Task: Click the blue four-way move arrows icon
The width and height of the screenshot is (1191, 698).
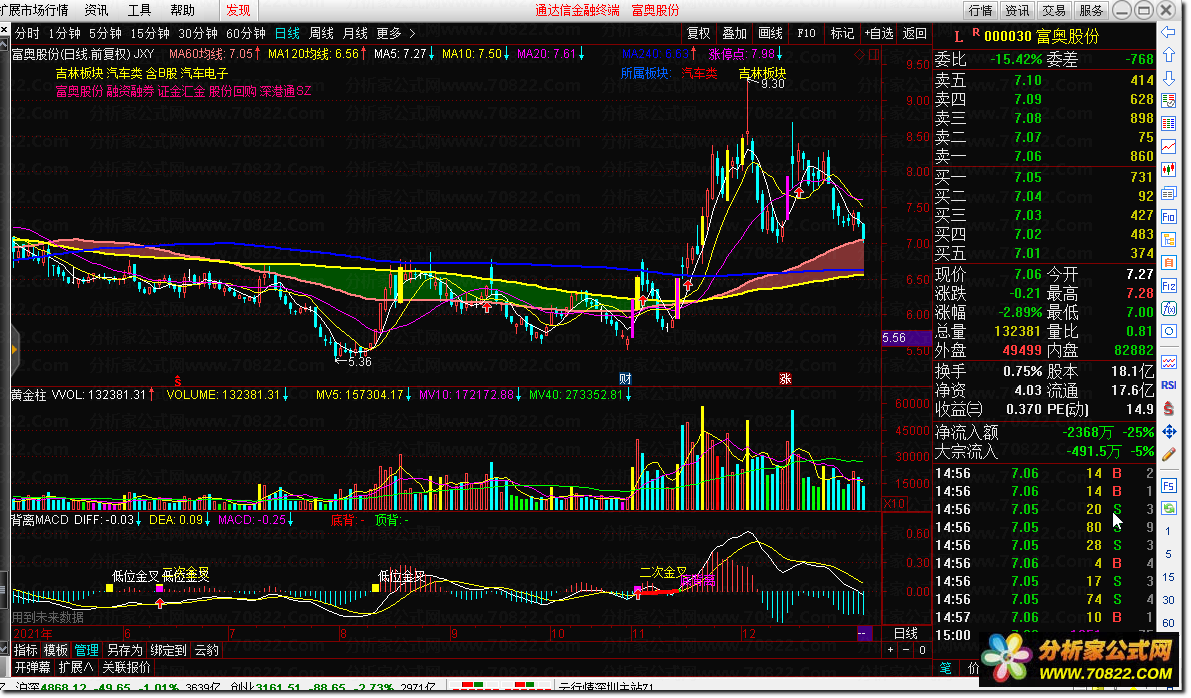Action: click(1168, 431)
